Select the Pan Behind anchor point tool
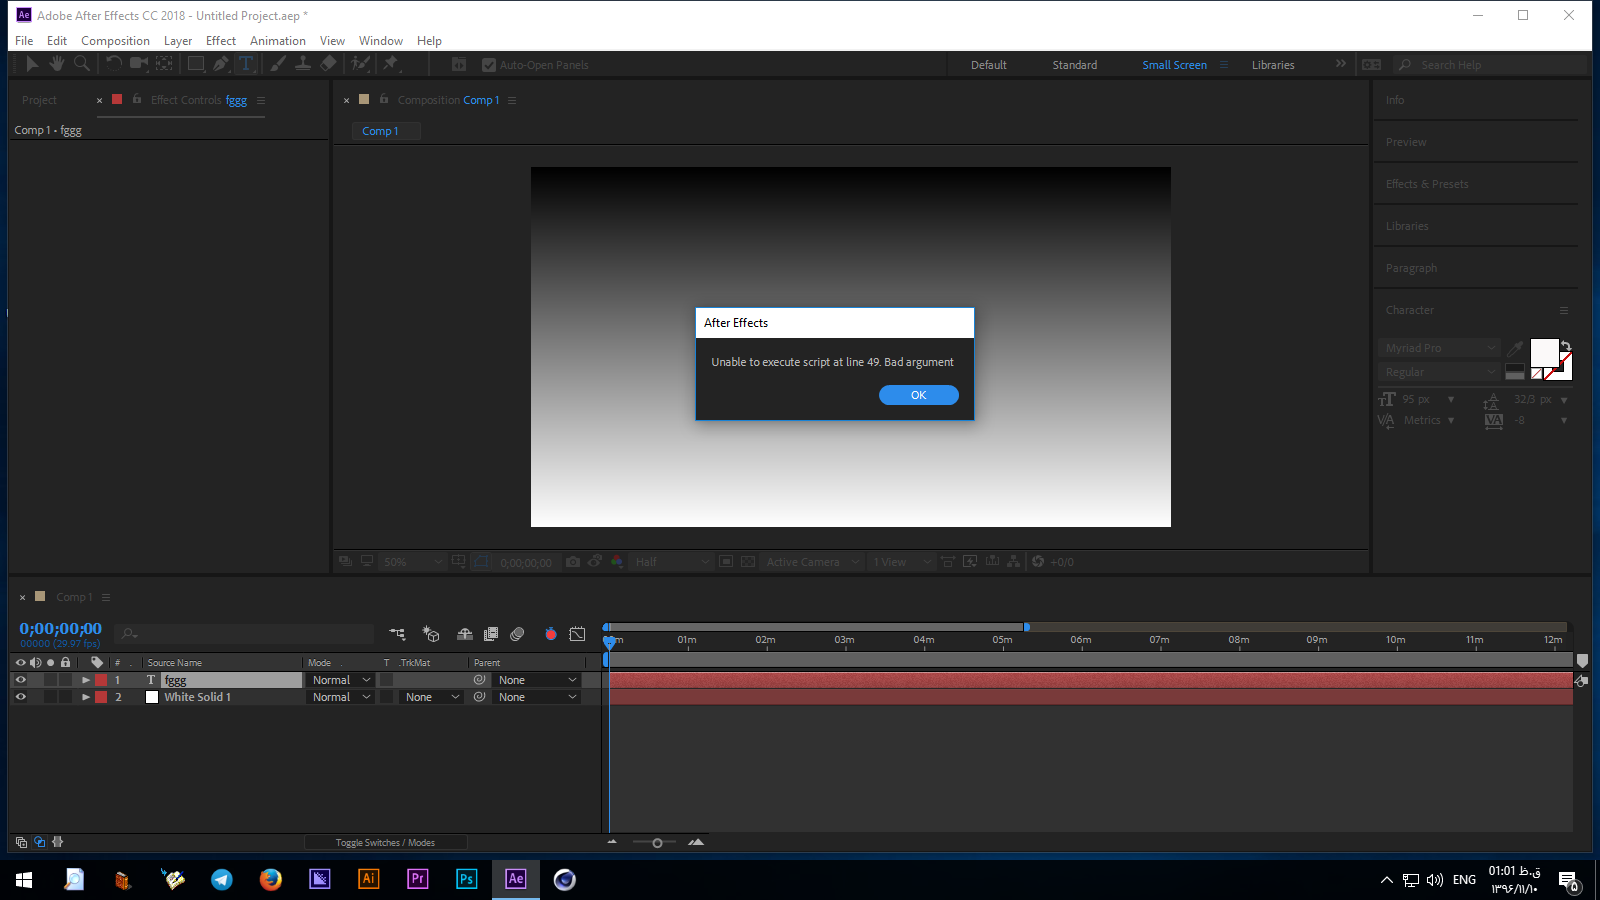 (x=164, y=64)
